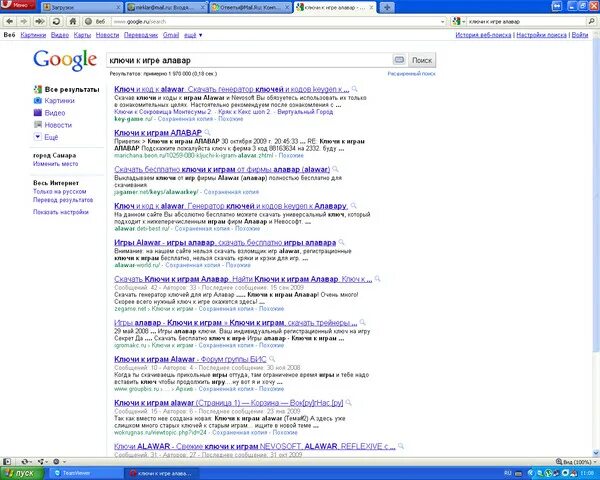
Task: Open Похожие for alawar-world.ru result
Action: [x=238, y=265]
